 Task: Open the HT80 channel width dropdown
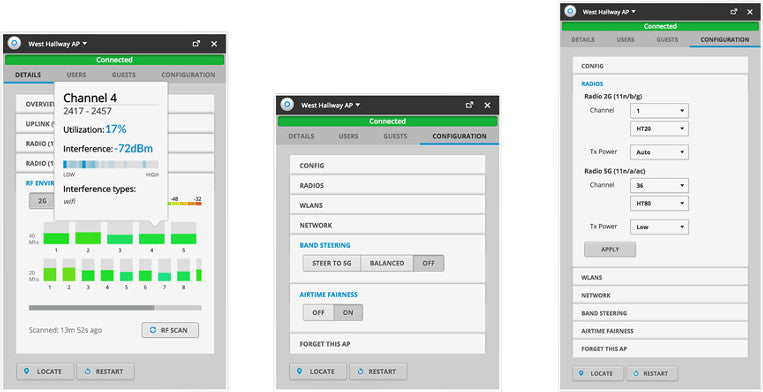[659, 204]
